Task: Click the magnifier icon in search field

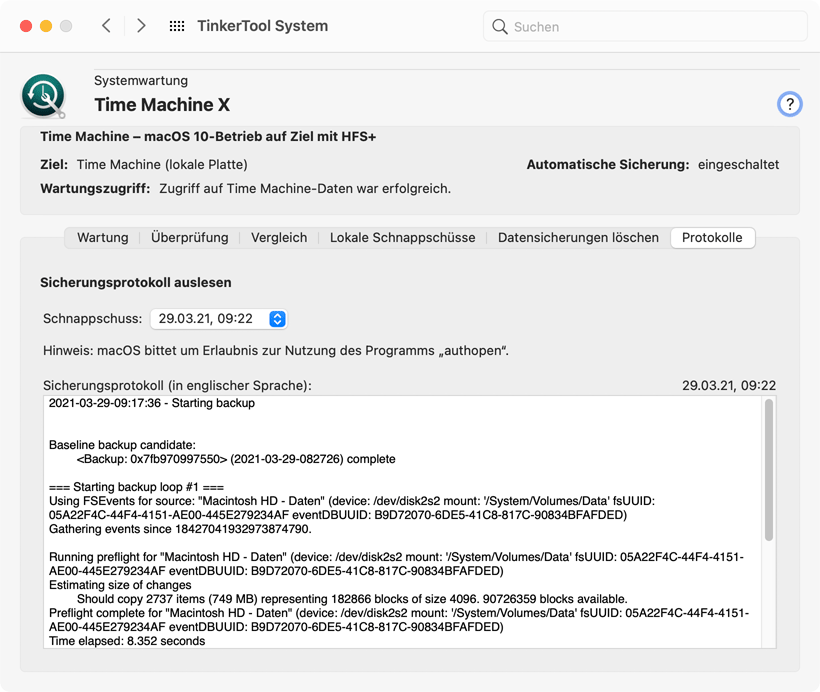Action: [499, 27]
